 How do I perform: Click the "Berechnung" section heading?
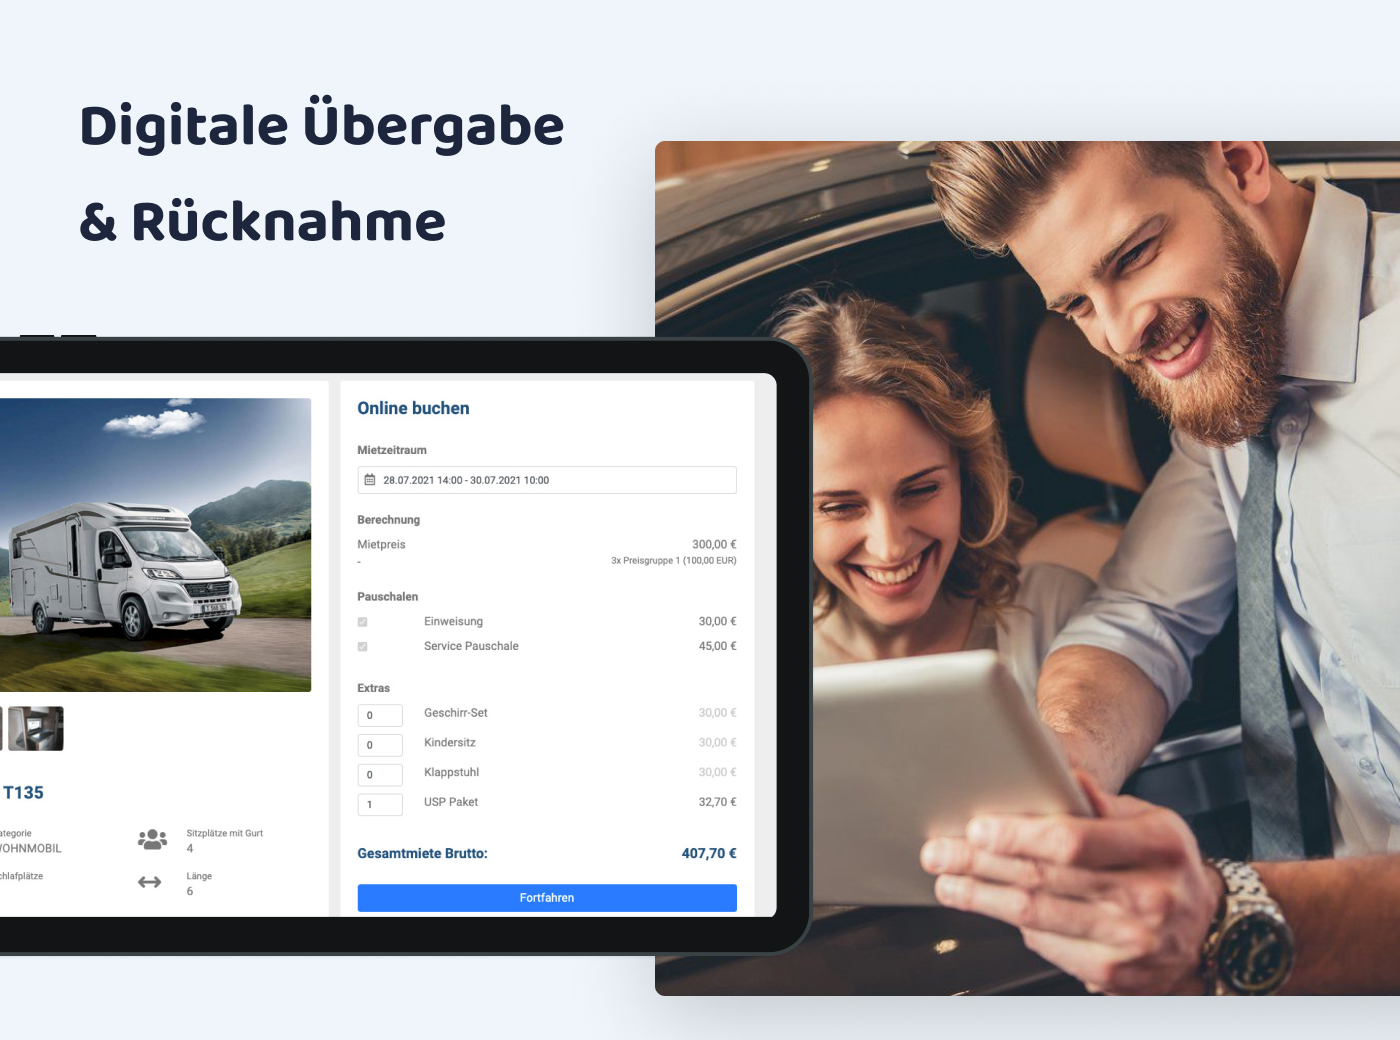389,520
